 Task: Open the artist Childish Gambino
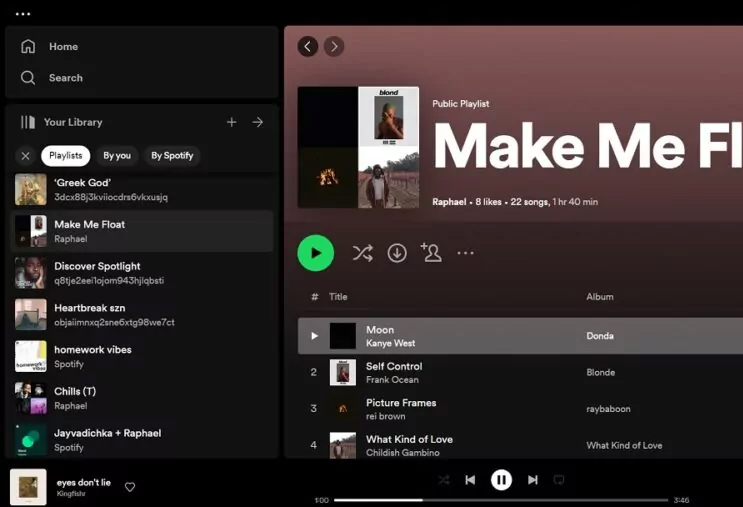(403, 453)
